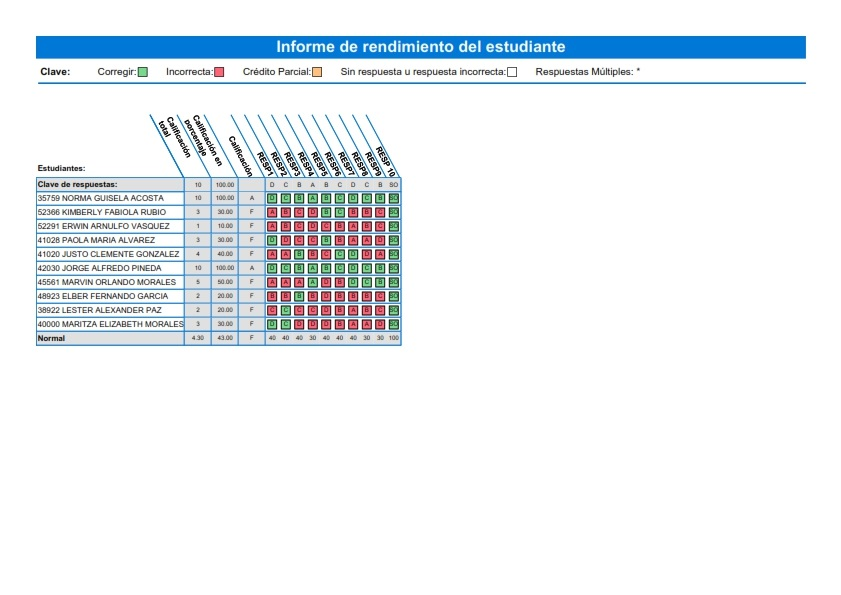Click the 10.00 percentage for ERWIN ARNULFO VASQUEZ
The image size is (841, 595).
(x=225, y=226)
